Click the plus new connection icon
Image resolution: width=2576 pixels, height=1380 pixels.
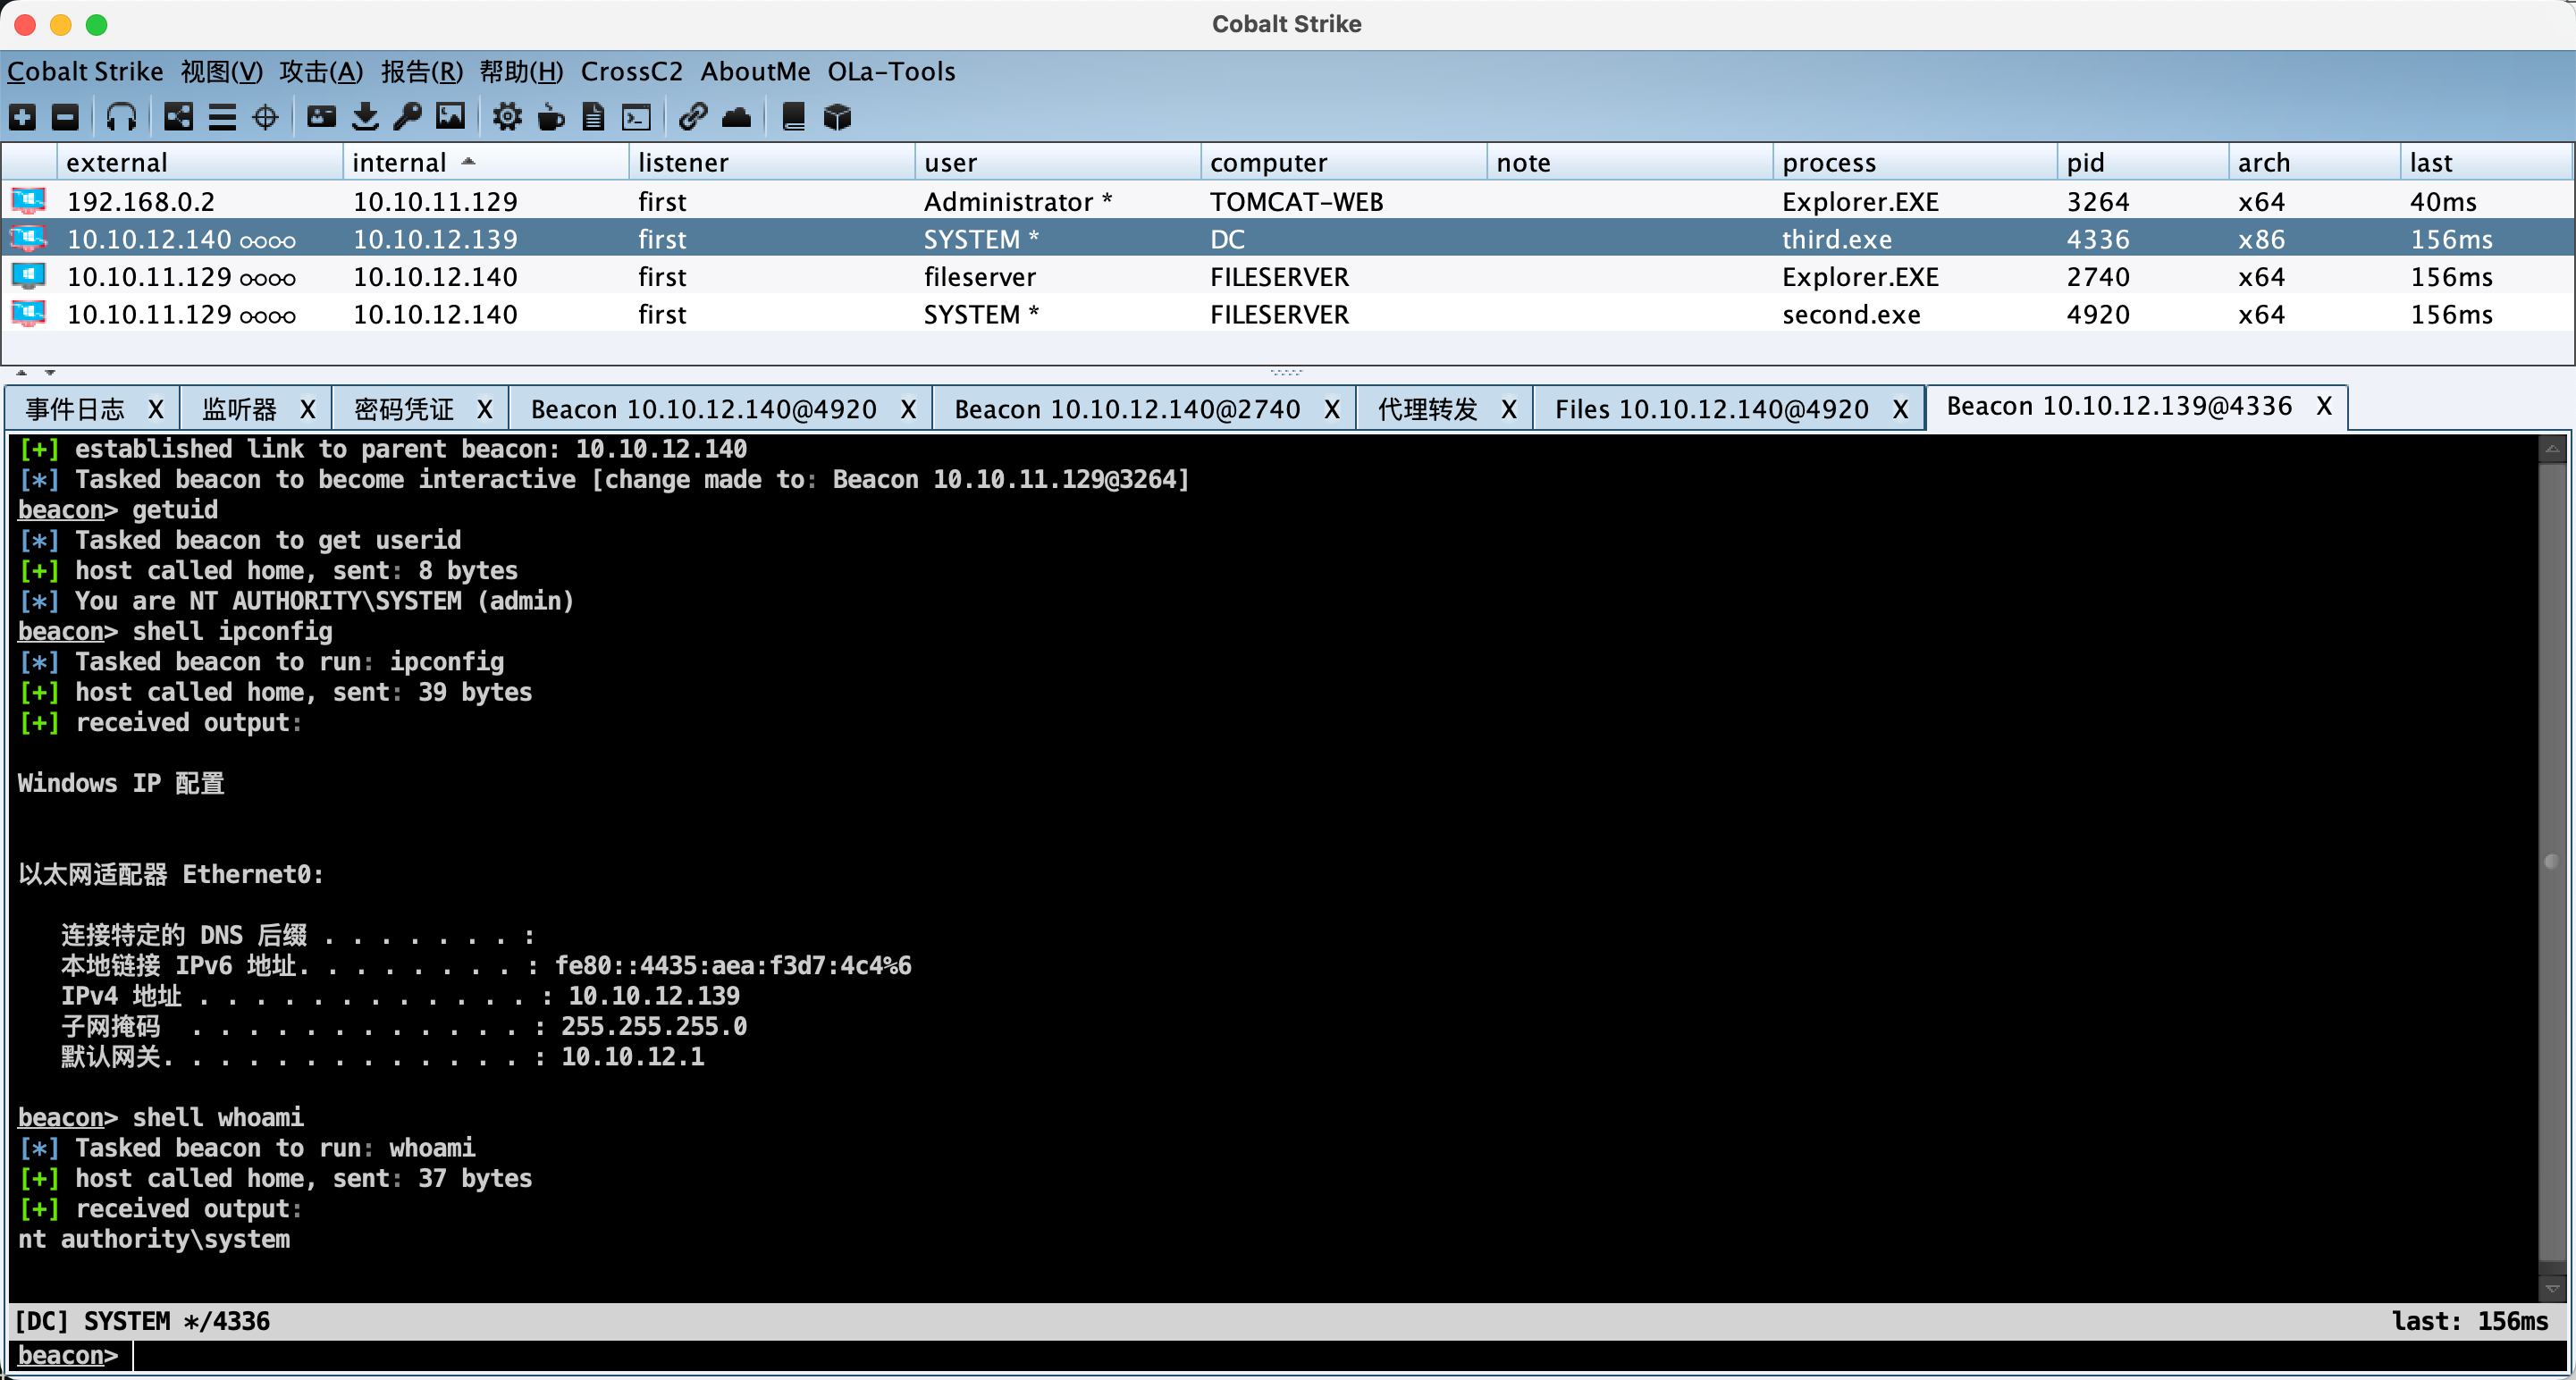pos(22,117)
